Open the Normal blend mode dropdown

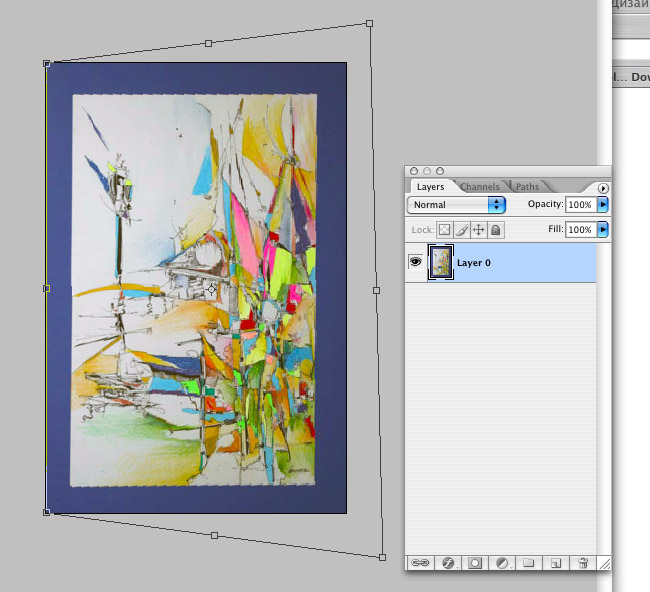[456, 205]
